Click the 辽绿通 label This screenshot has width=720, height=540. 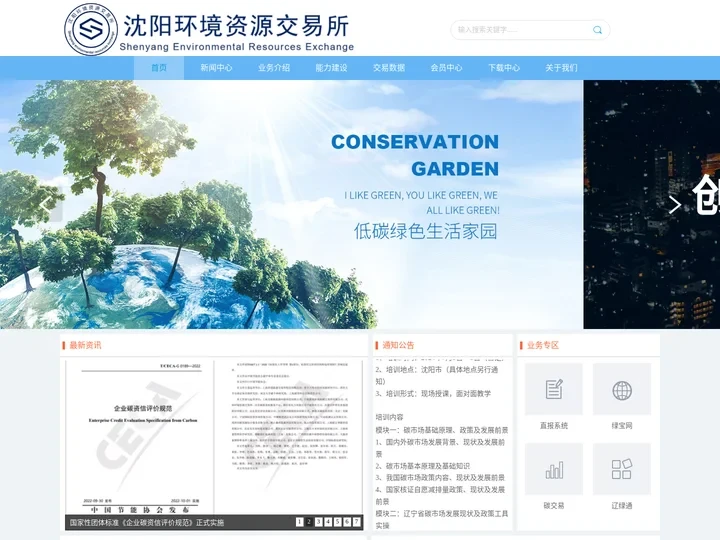622,506
